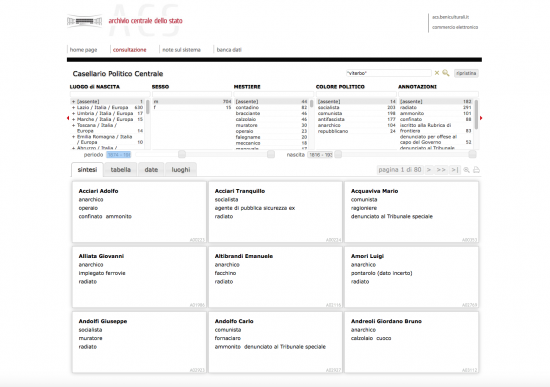
Task: Click the periodo slider right handle
Action: (271, 154)
